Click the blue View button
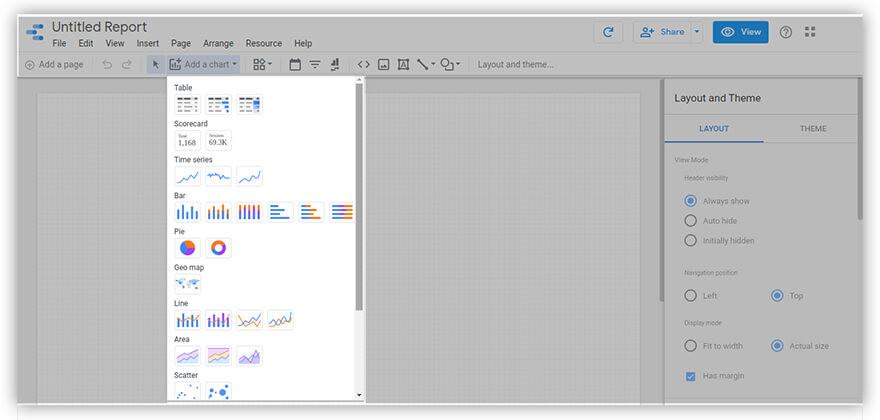This screenshot has width=880, height=420. [741, 32]
